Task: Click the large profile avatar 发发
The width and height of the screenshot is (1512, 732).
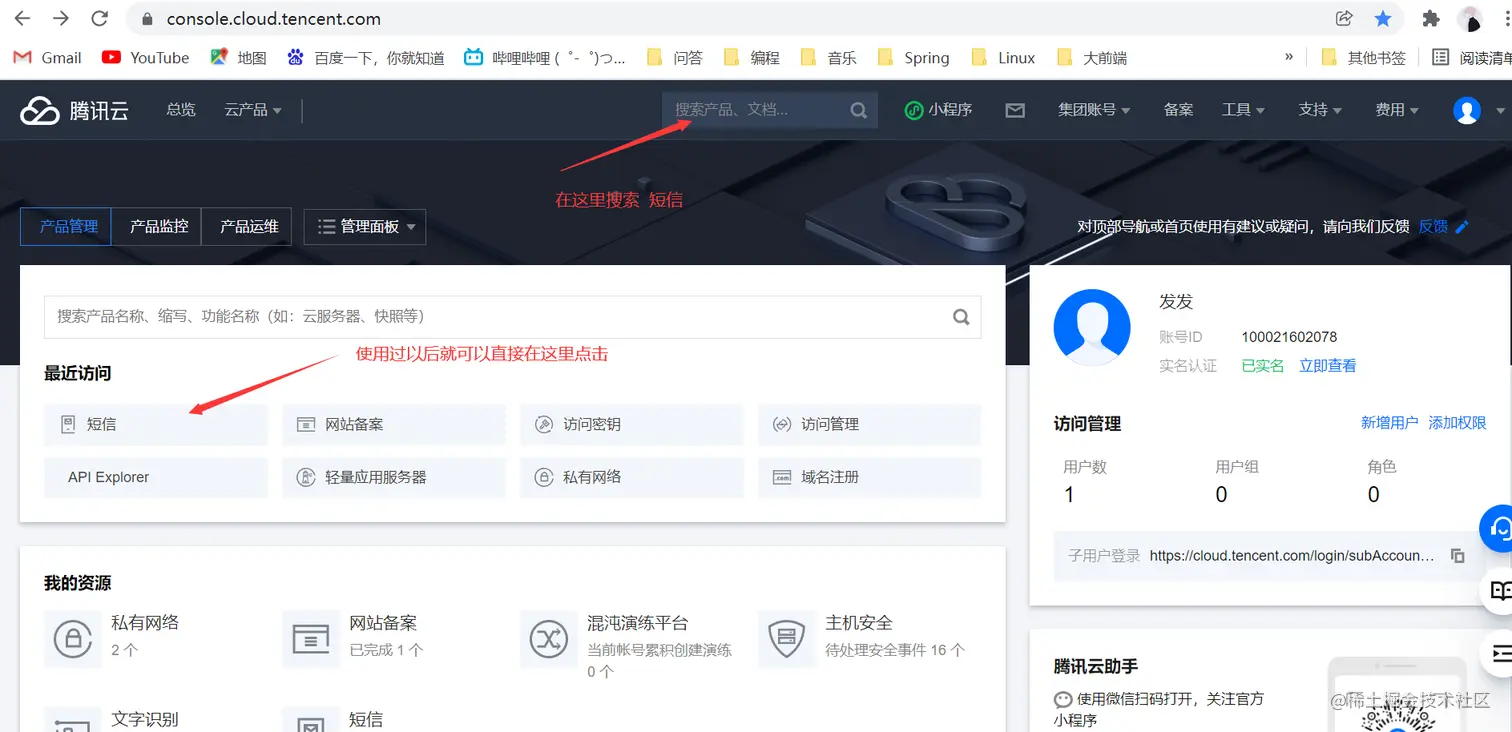Action: [1092, 328]
